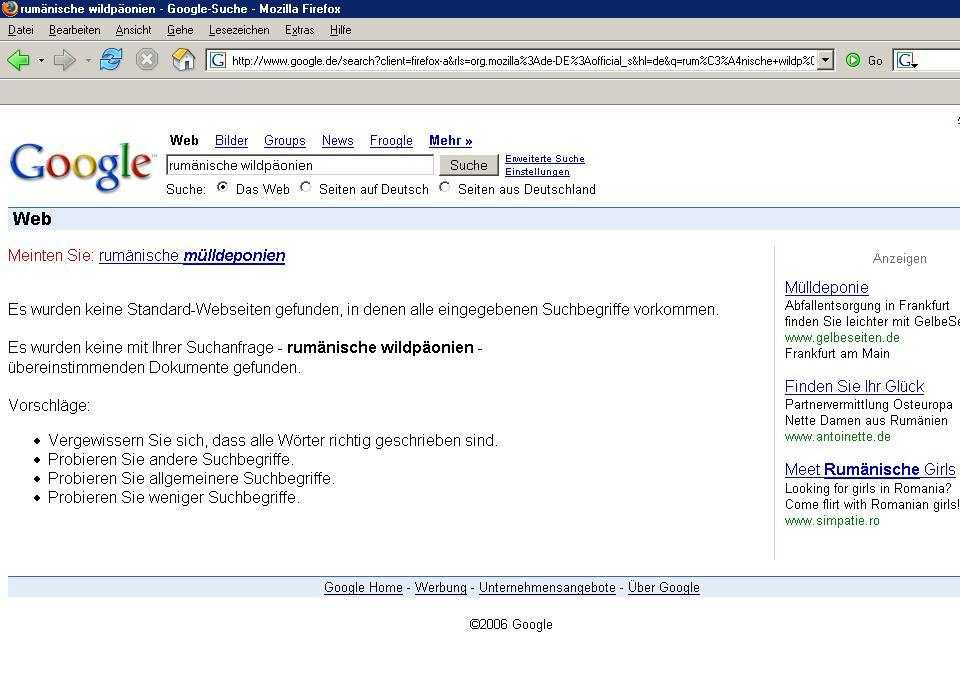Click the ©2006 Google copyright text
This screenshot has height=694, width=960.
pyautogui.click(x=511, y=625)
